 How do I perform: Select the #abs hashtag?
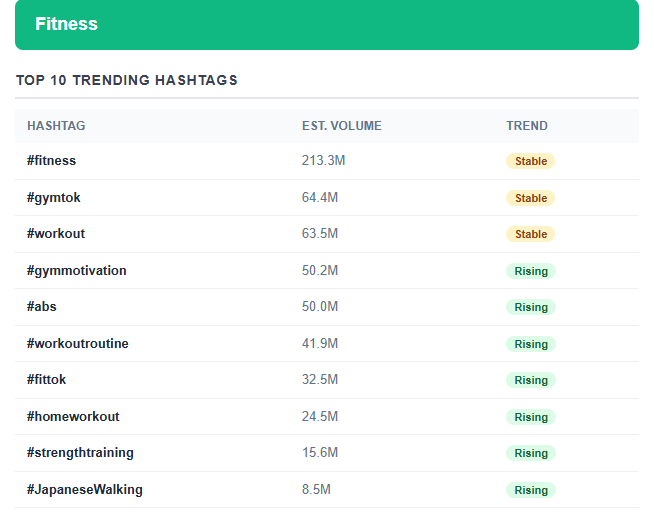pos(42,306)
